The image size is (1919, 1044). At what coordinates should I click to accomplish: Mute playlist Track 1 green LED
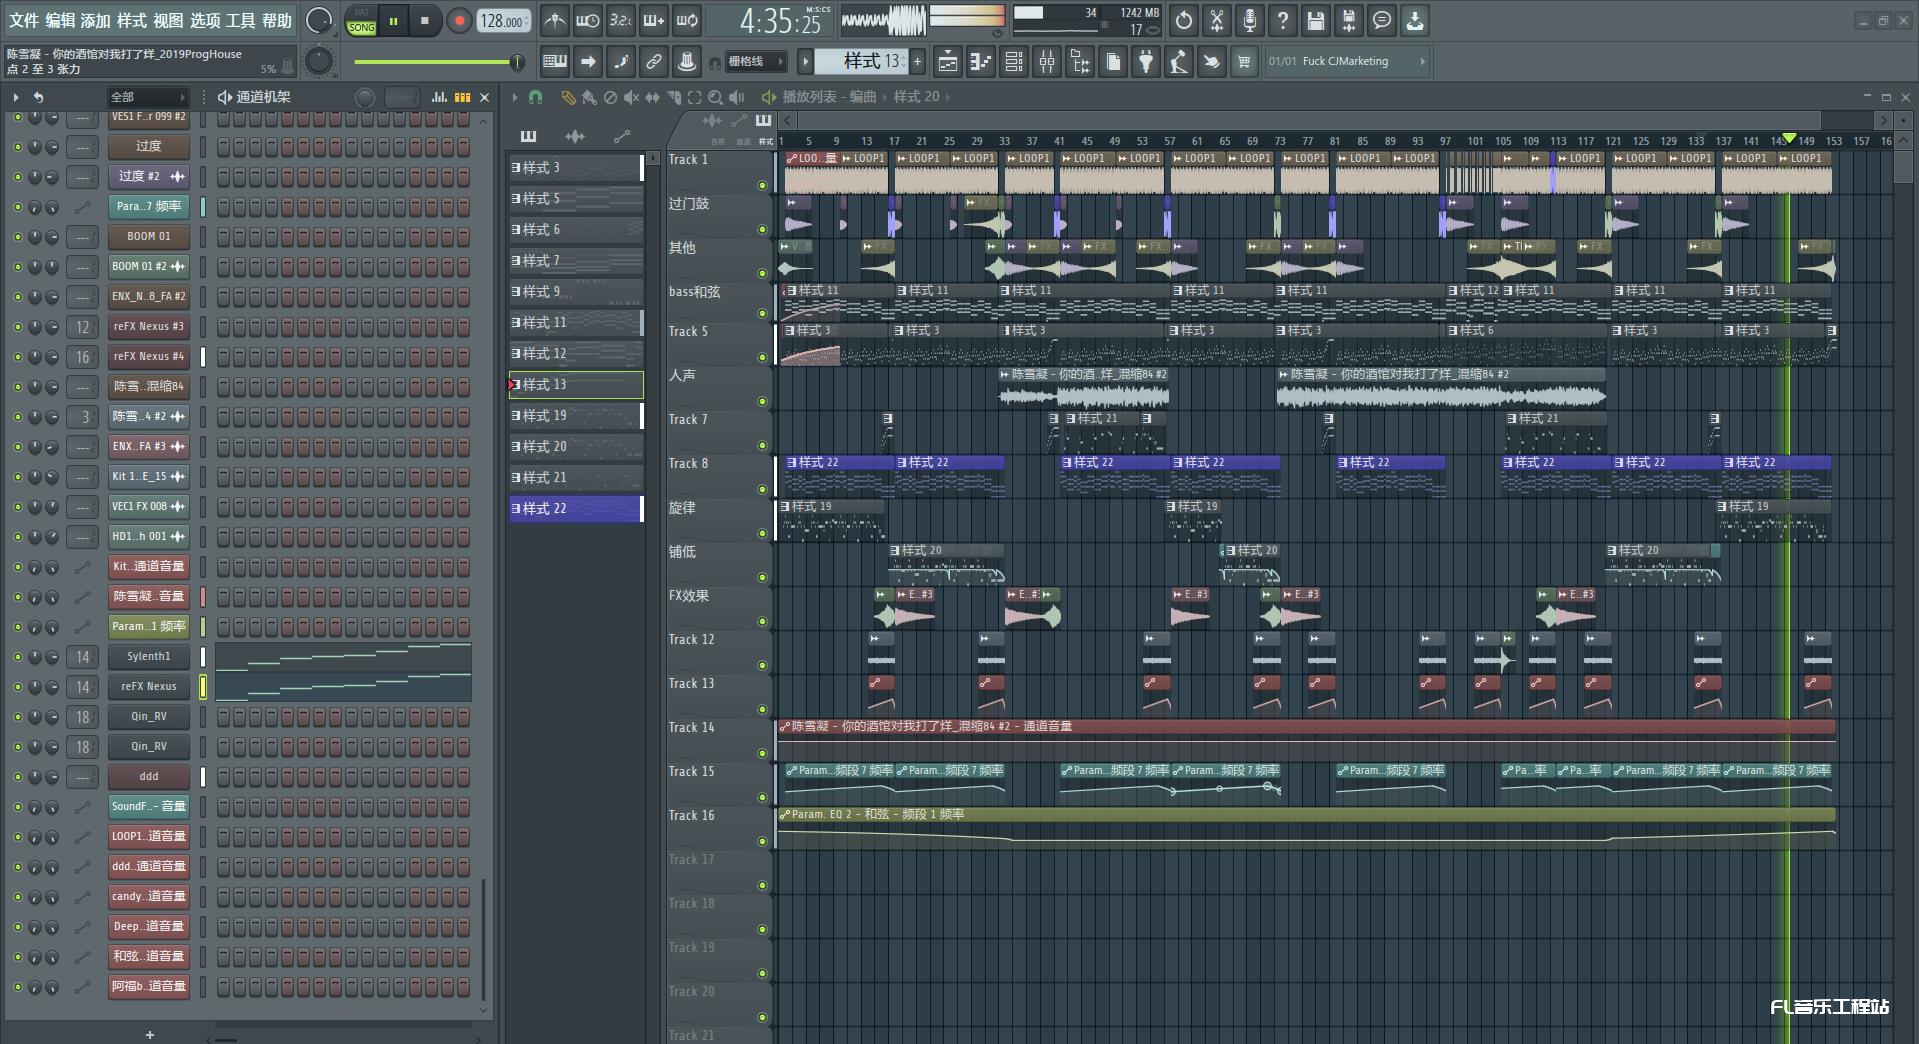click(762, 185)
